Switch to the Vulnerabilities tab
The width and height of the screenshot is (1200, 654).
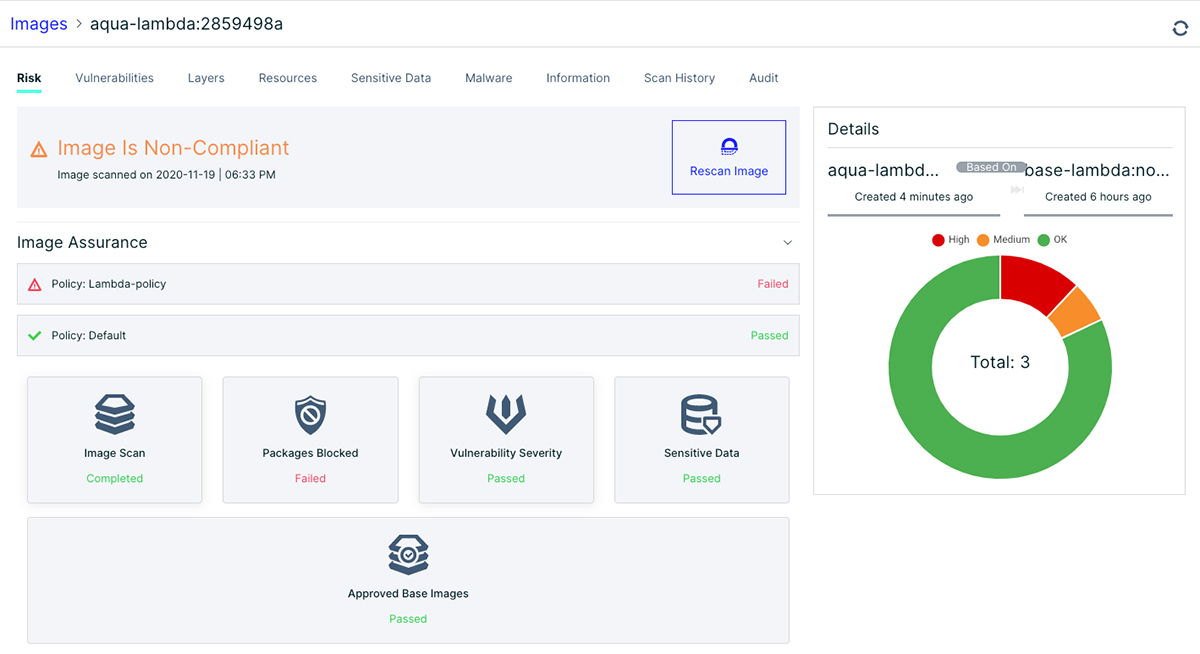pos(114,78)
